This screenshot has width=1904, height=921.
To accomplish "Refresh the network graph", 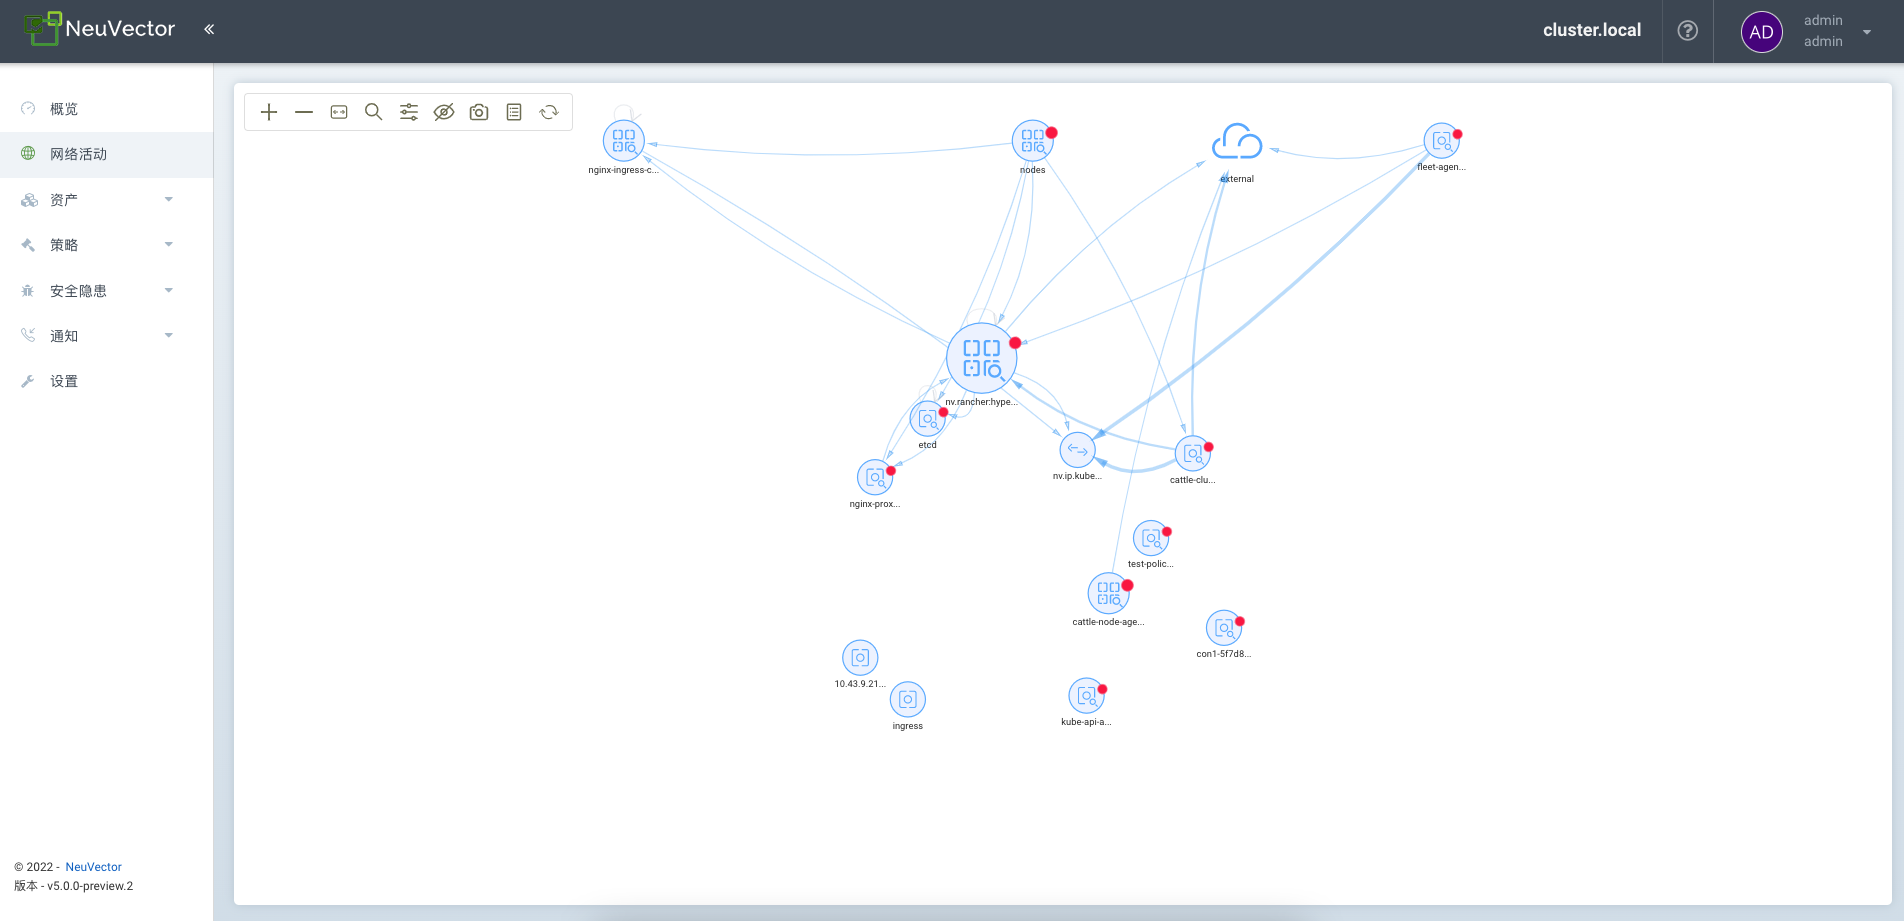I will [549, 112].
